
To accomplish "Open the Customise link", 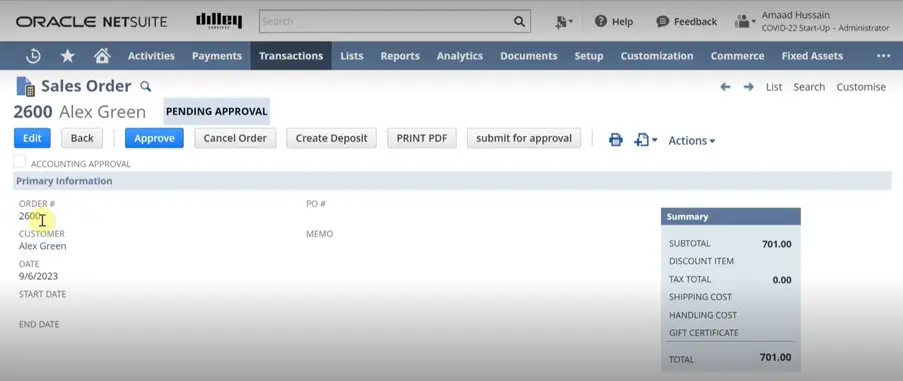I will tap(861, 87).
